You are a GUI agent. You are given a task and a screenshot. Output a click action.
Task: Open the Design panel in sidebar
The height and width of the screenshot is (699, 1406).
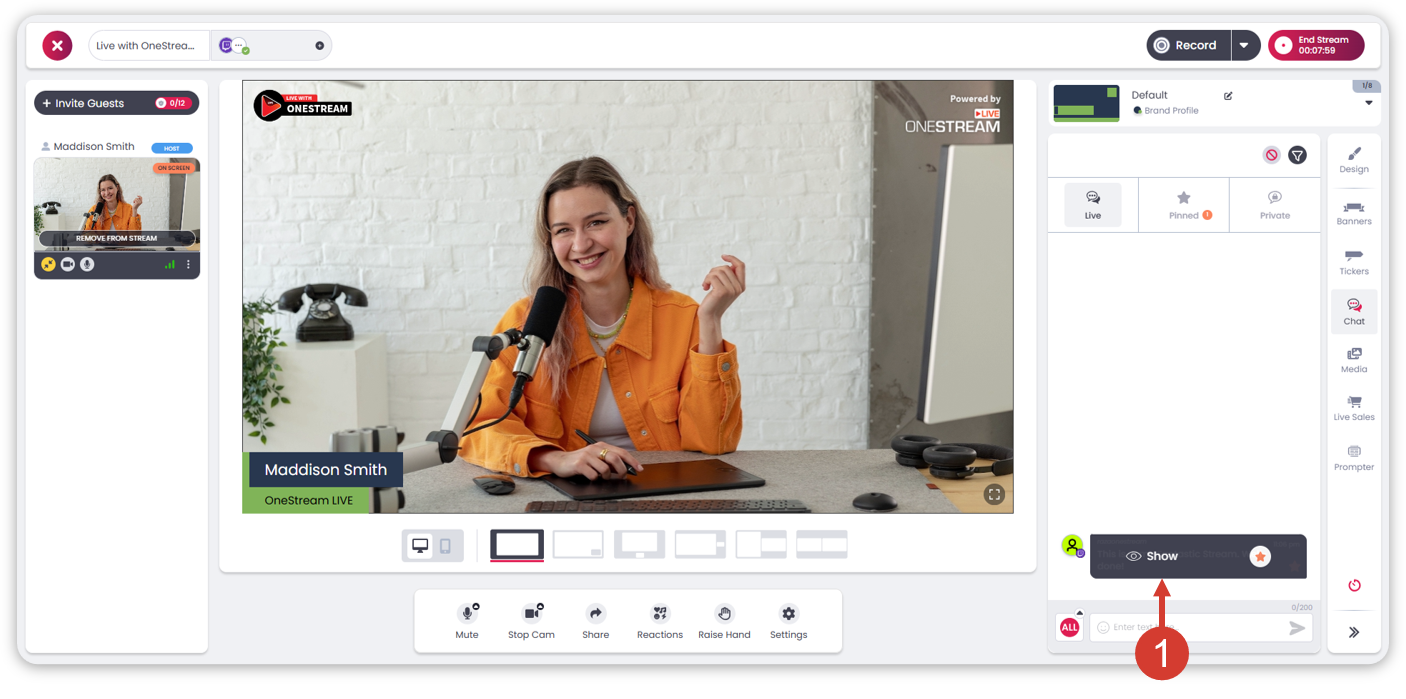click(1354, 159)
